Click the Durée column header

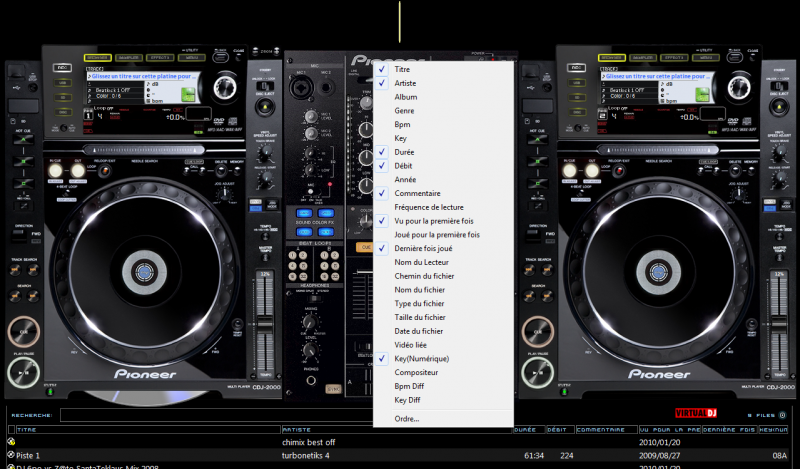(x=524, y=429)
